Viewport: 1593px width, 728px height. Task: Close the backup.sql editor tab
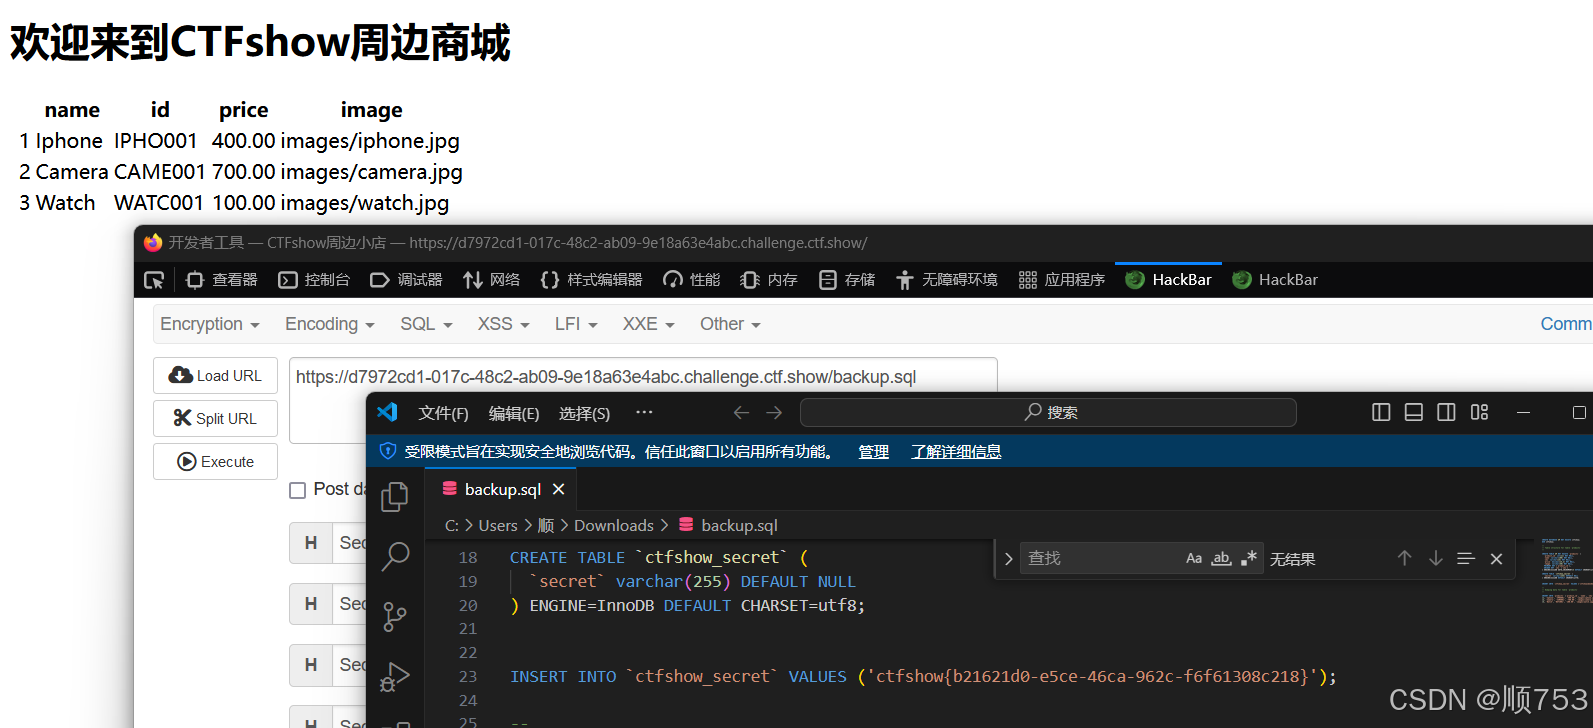[559, 489]
